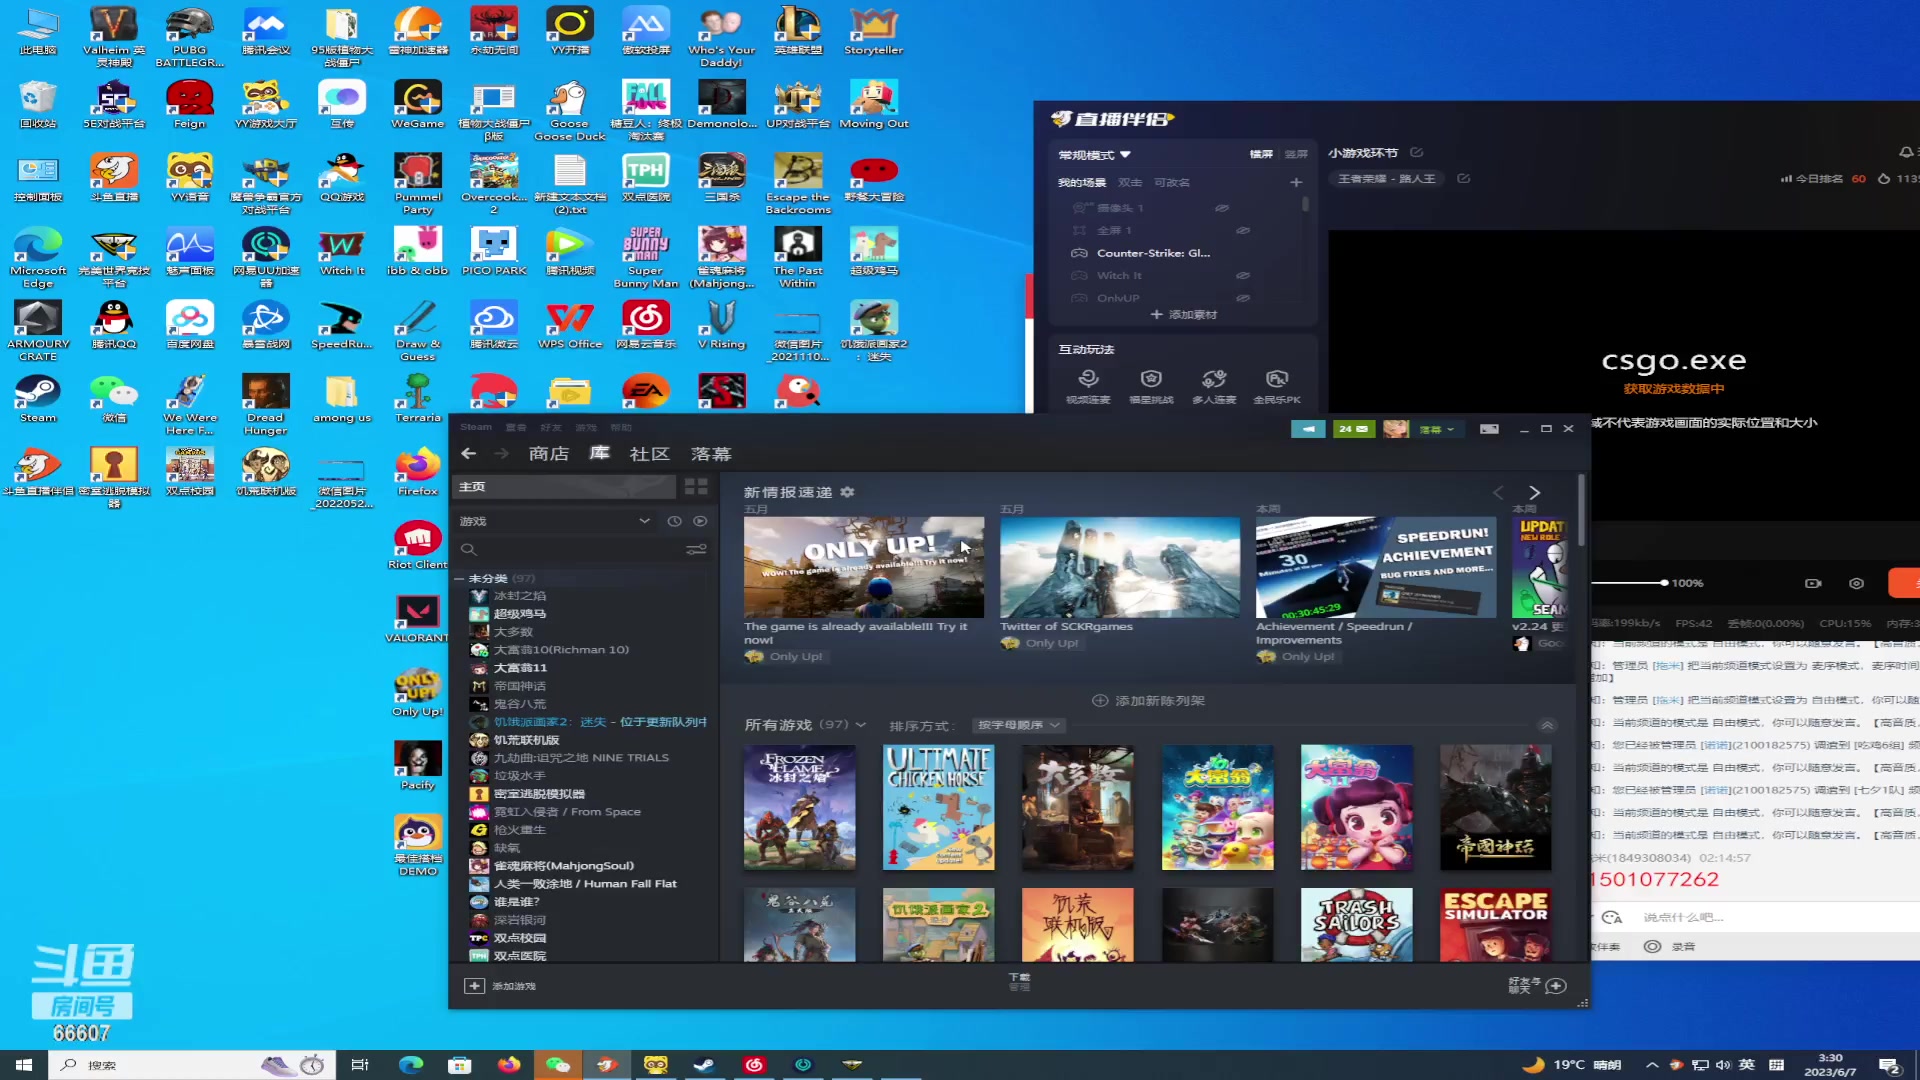This screenshot has height=1080, width=1920.
Task: Open Steam from the taskbar
Action: click(x=705, y=1065)
